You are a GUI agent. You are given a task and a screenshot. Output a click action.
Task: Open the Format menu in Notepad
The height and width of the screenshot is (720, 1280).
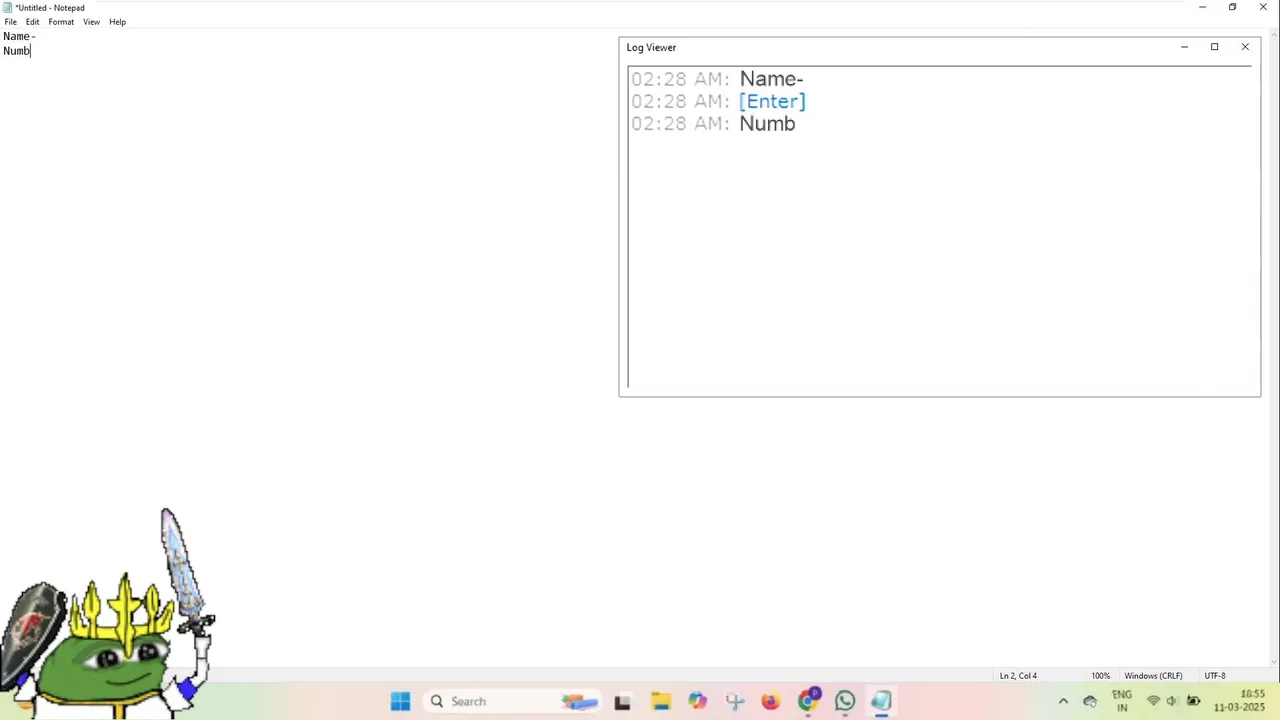click(61, 22)
